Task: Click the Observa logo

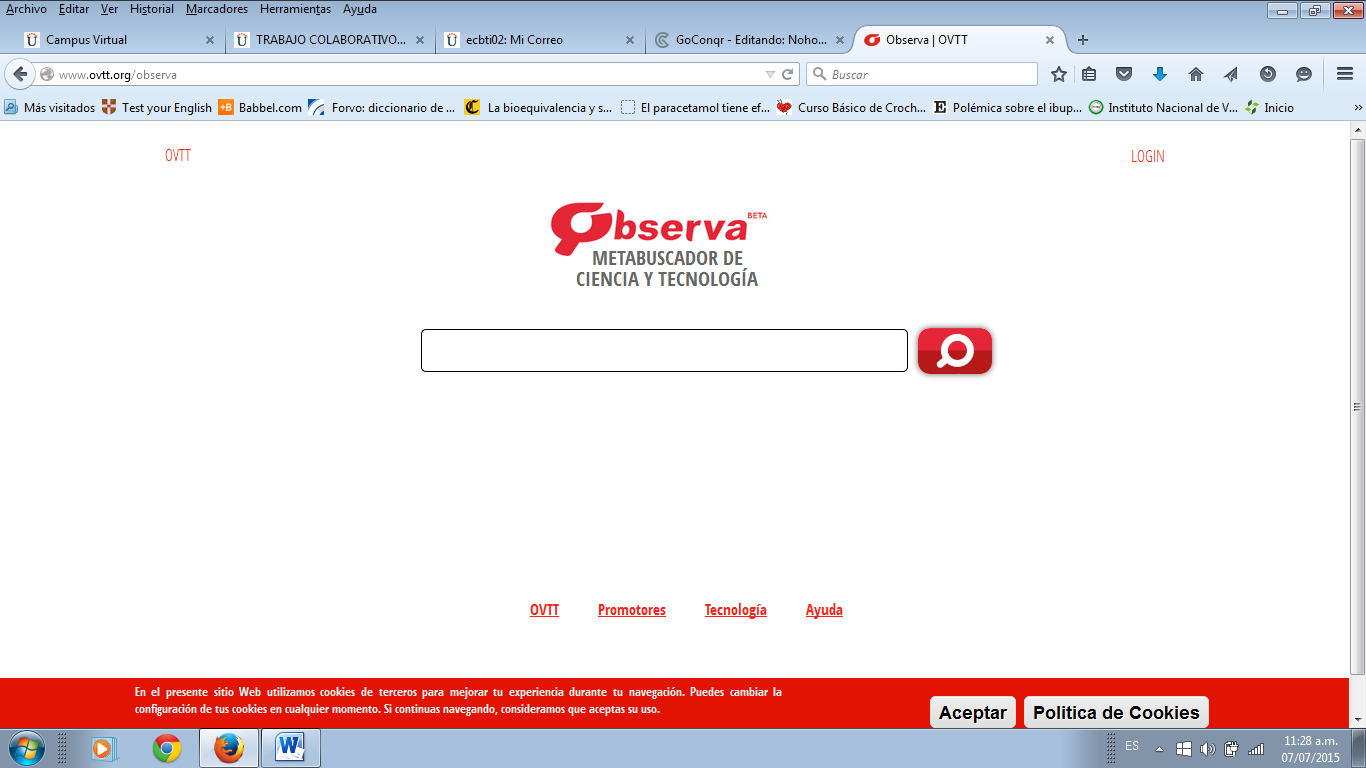Action: pyautogui.click(x=658, y=228)
